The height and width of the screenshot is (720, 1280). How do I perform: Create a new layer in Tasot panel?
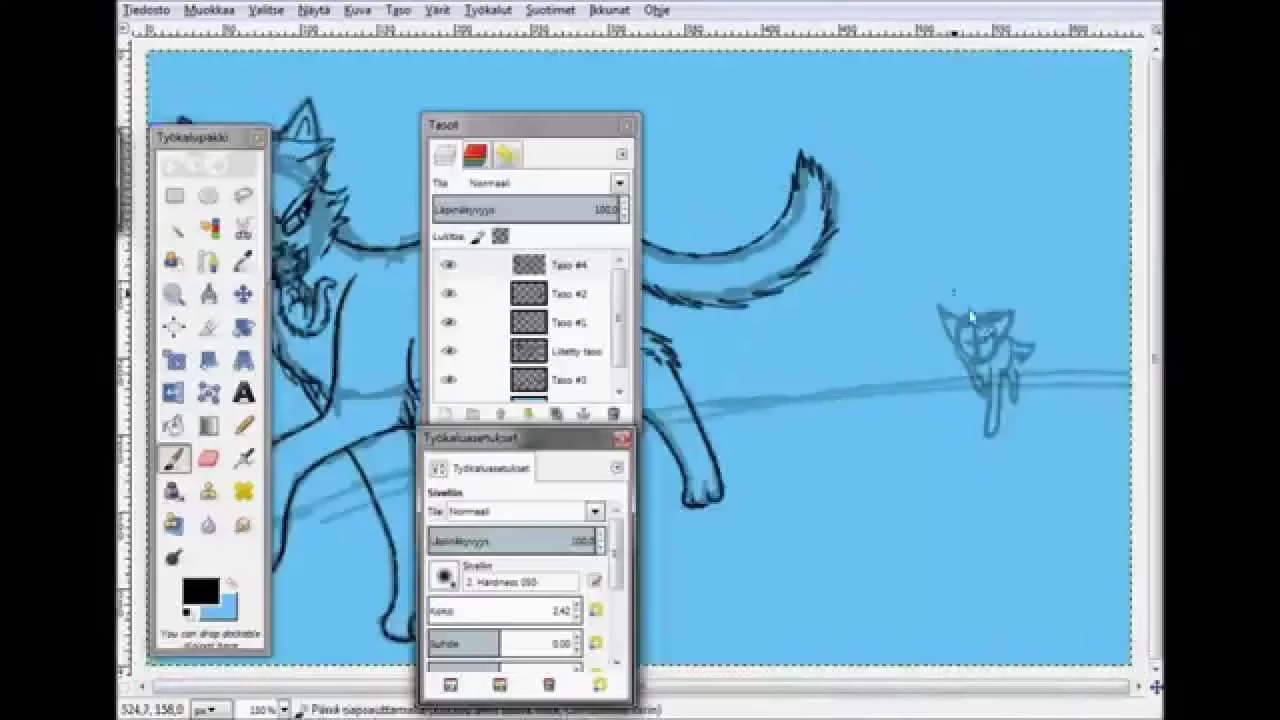(445, 414)
